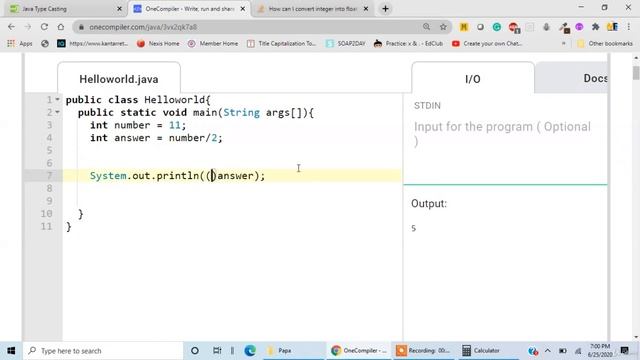Select the I/O panel tab
640x360 pixels.
click(x=473, y=79)
